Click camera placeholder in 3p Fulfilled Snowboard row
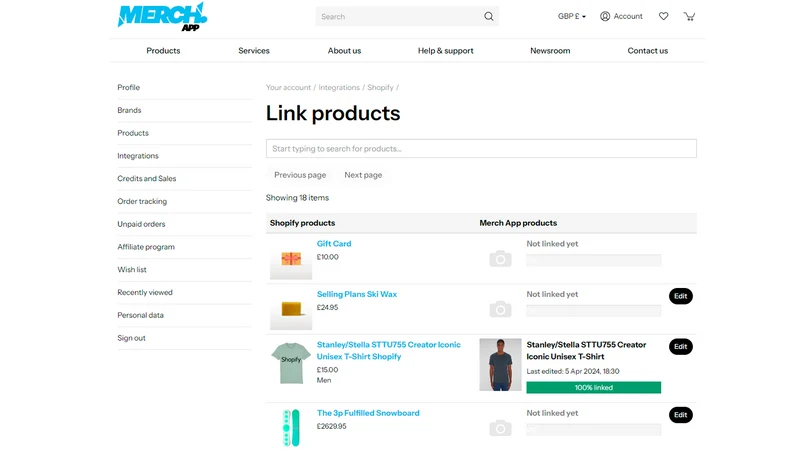This screenshot has width=800, height=450. click(x=501, y=428)
